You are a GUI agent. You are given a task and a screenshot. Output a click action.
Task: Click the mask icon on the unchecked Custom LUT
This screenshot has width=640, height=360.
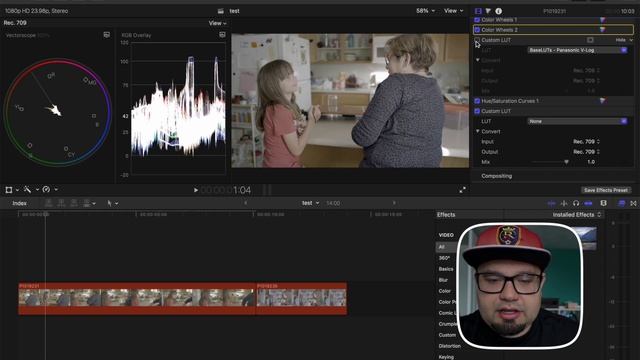click(590, 40)
